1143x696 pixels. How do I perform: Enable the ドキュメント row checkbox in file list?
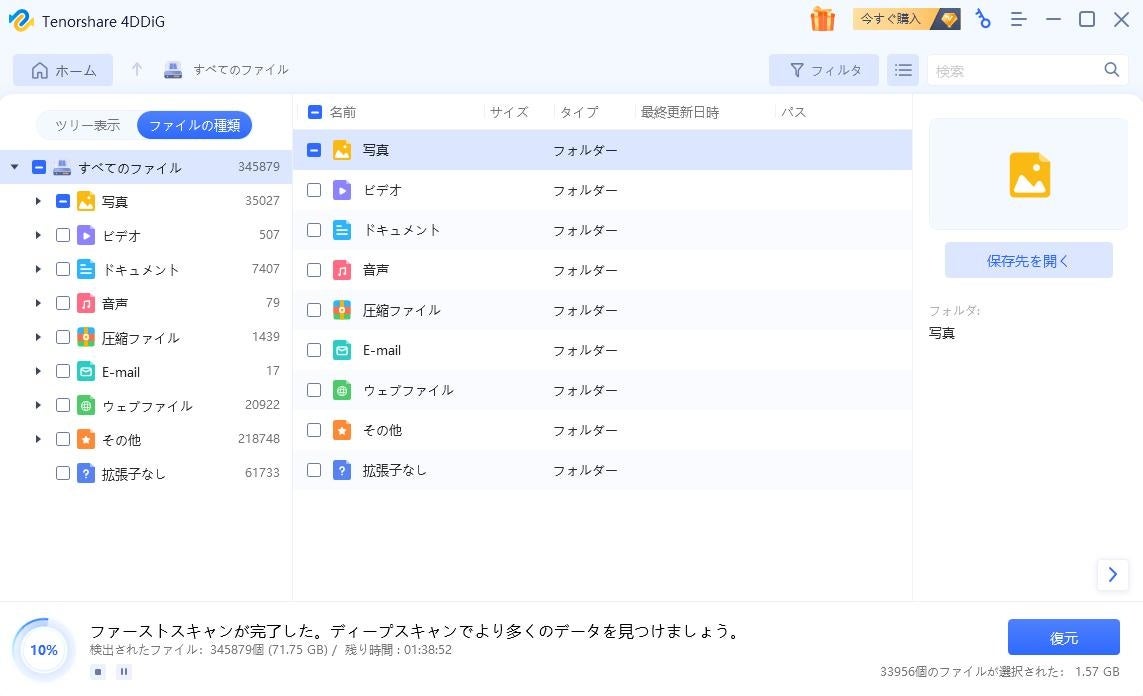[x=314, y=230]
